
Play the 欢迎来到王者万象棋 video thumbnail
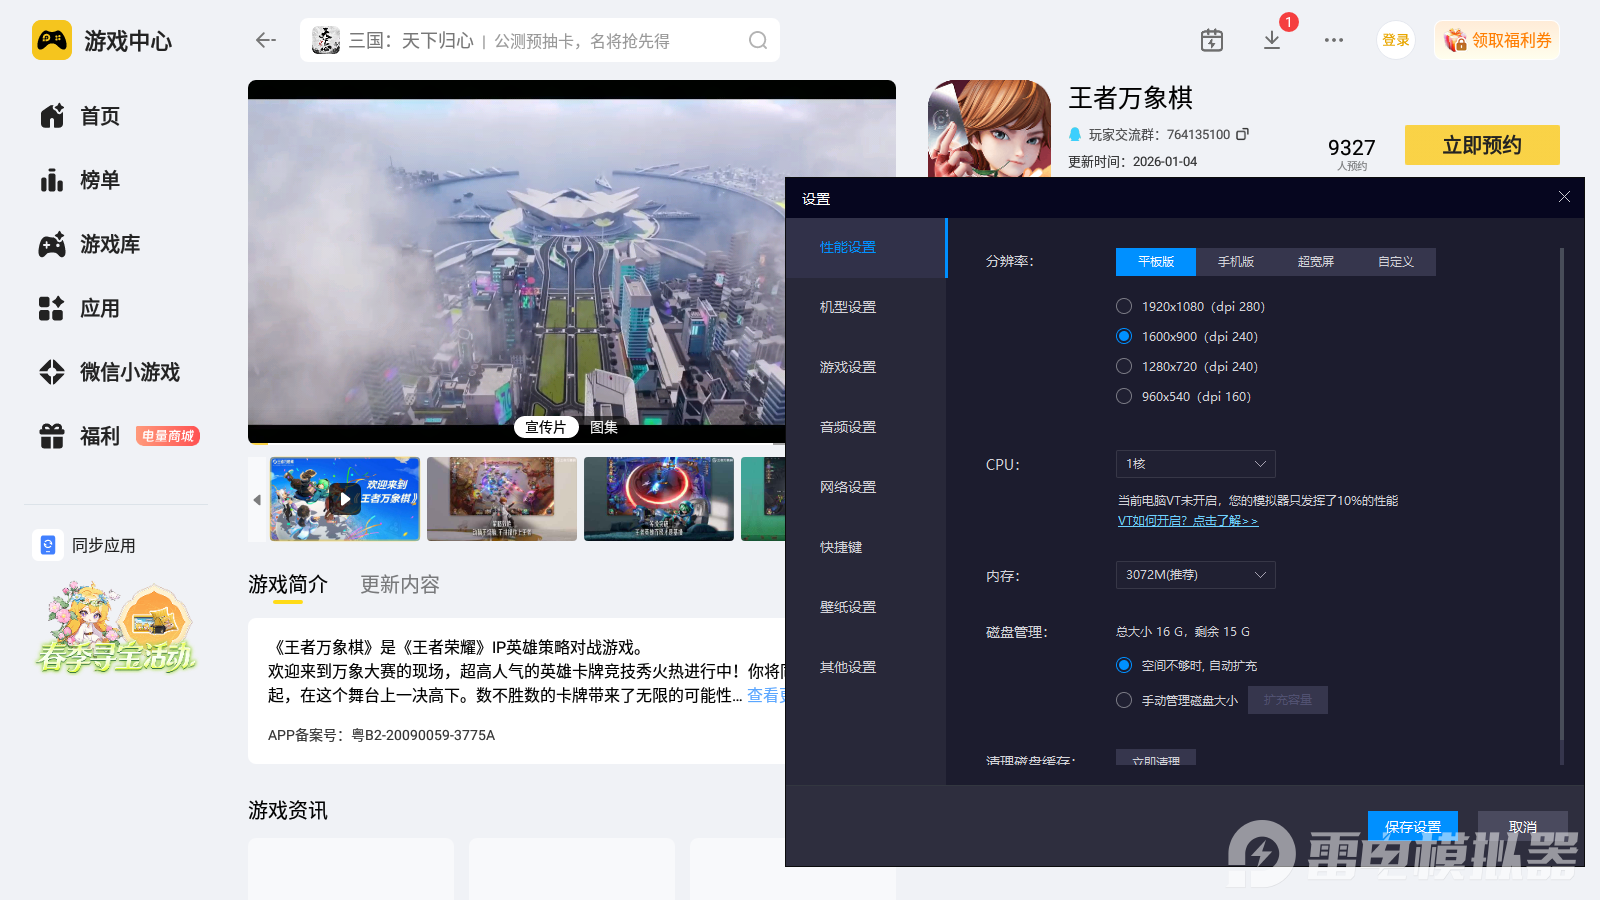click(345, 499)
